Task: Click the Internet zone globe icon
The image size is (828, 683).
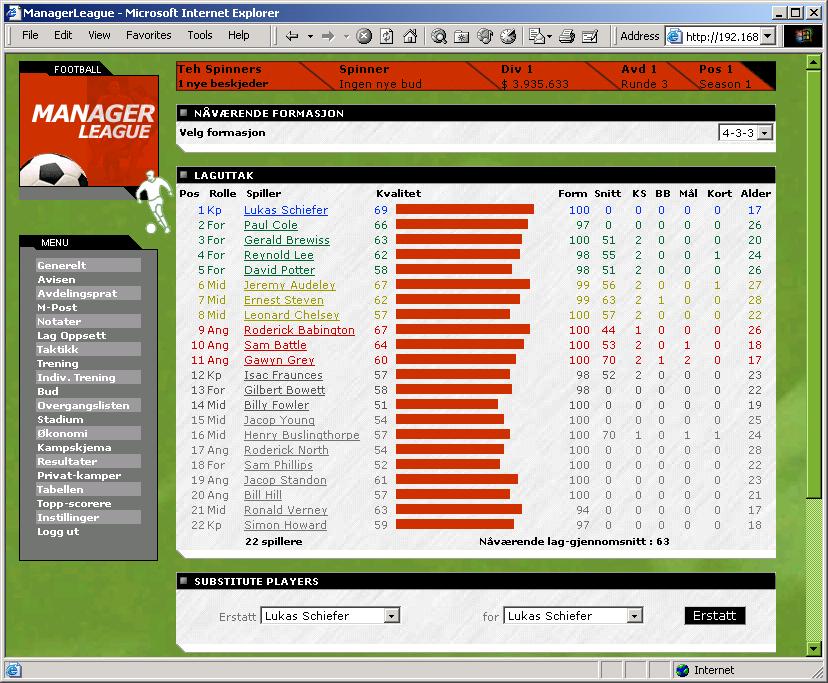Action: [x=682, y=670]
